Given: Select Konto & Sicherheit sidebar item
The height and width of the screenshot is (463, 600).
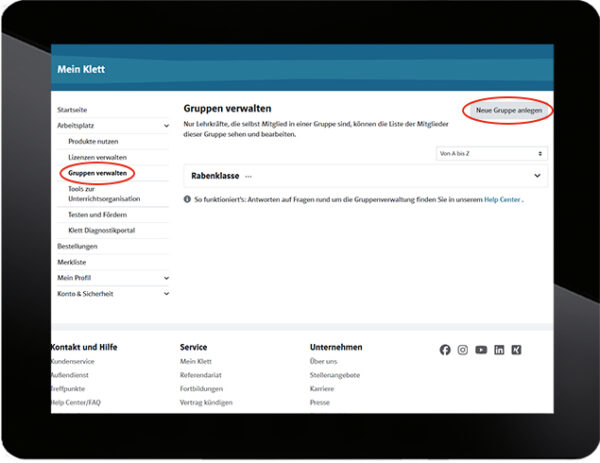Looking at the screenshot, I should [x=85, y=293].
